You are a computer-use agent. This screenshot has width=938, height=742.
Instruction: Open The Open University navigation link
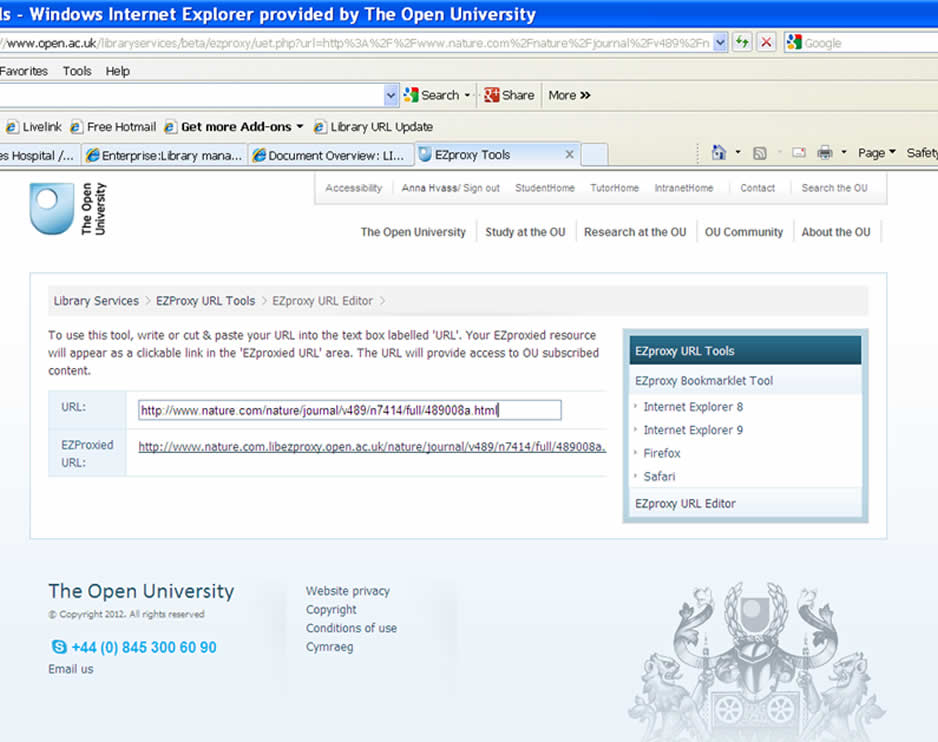pyautogui.click(x=413, y=232)
